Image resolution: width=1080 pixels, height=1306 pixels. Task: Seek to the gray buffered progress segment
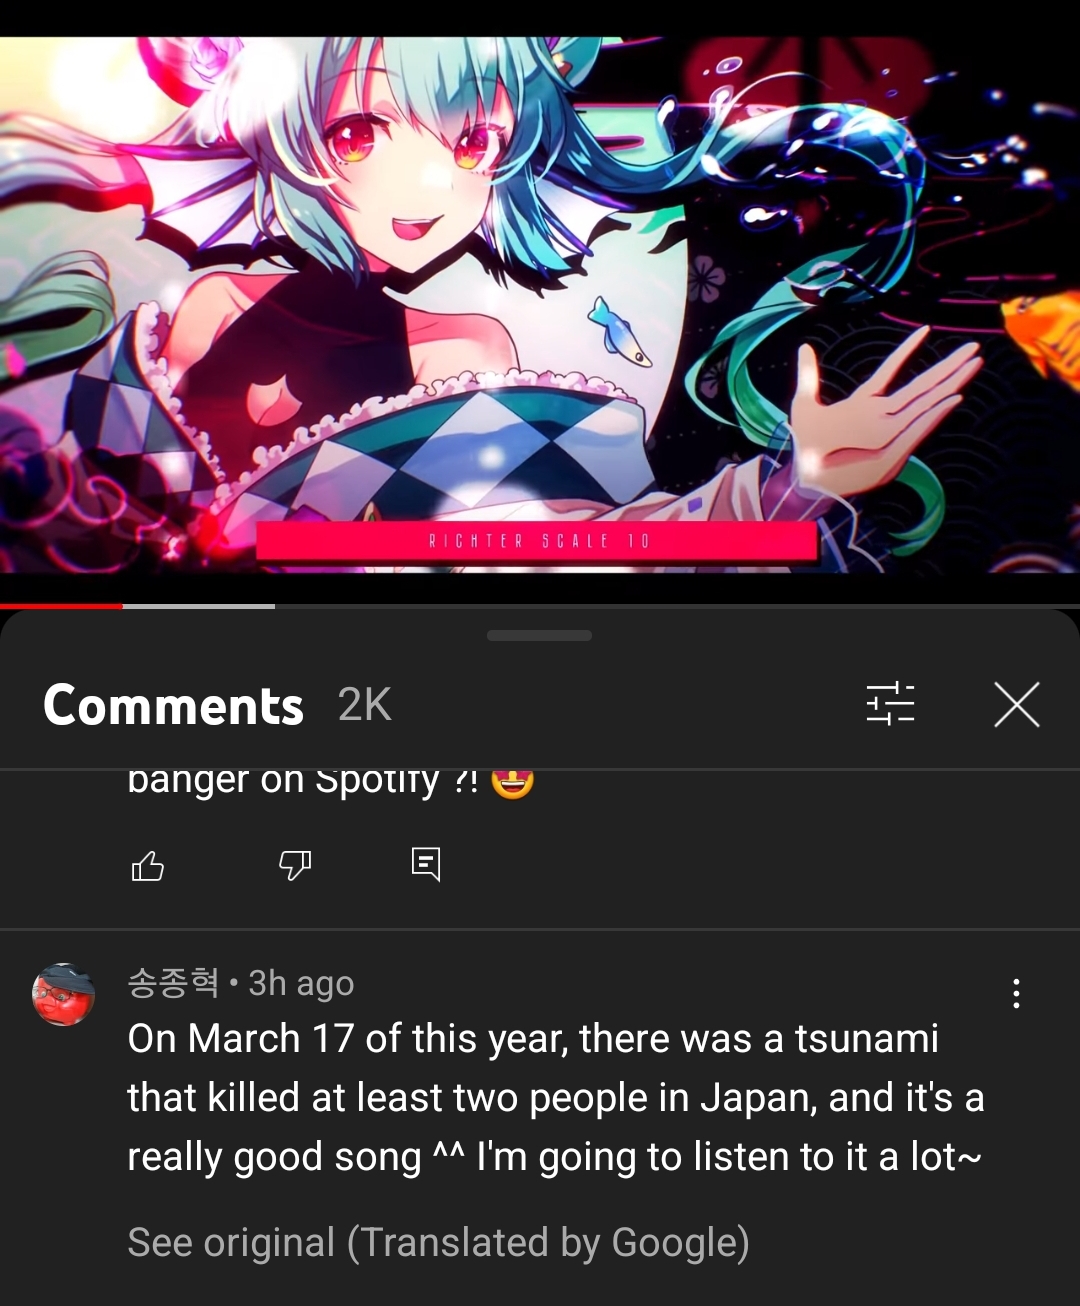coord(199,606)
